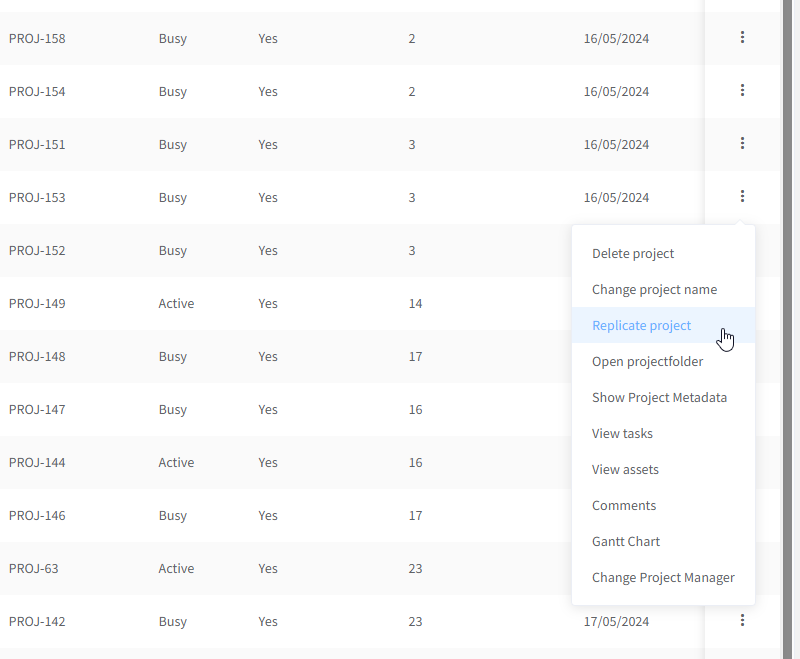The height and width of the screenshot is (659, 800).
Task: Click the Active status of PROJ-144
Action: click(x=176, y=463)
